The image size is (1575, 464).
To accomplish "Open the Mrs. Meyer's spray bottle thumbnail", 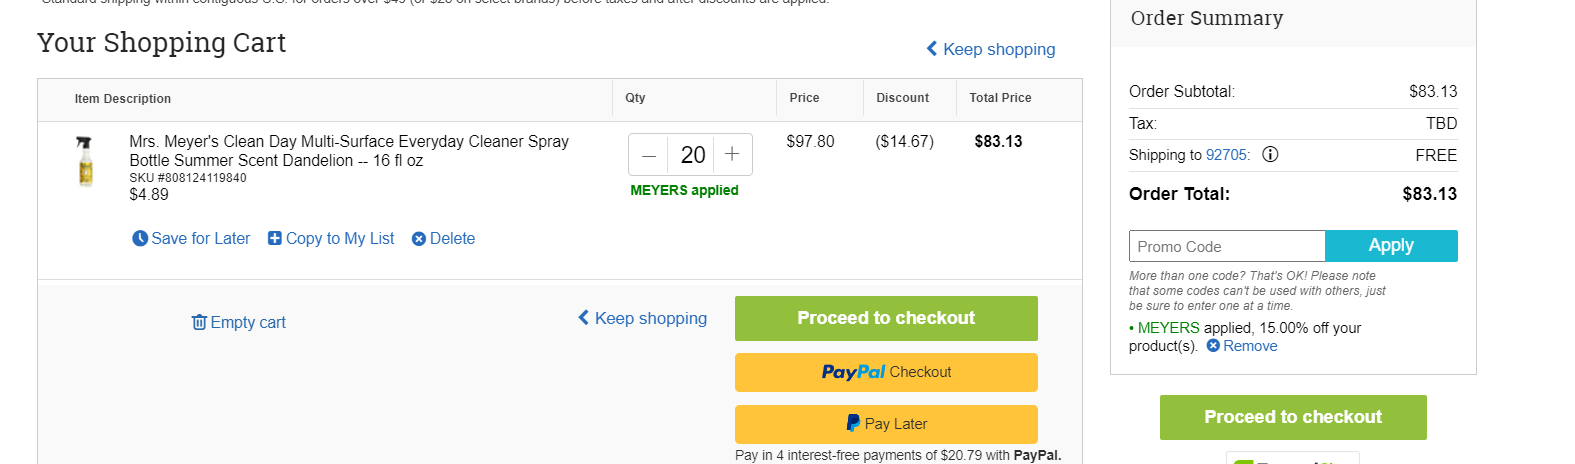I will coord(85,162).
